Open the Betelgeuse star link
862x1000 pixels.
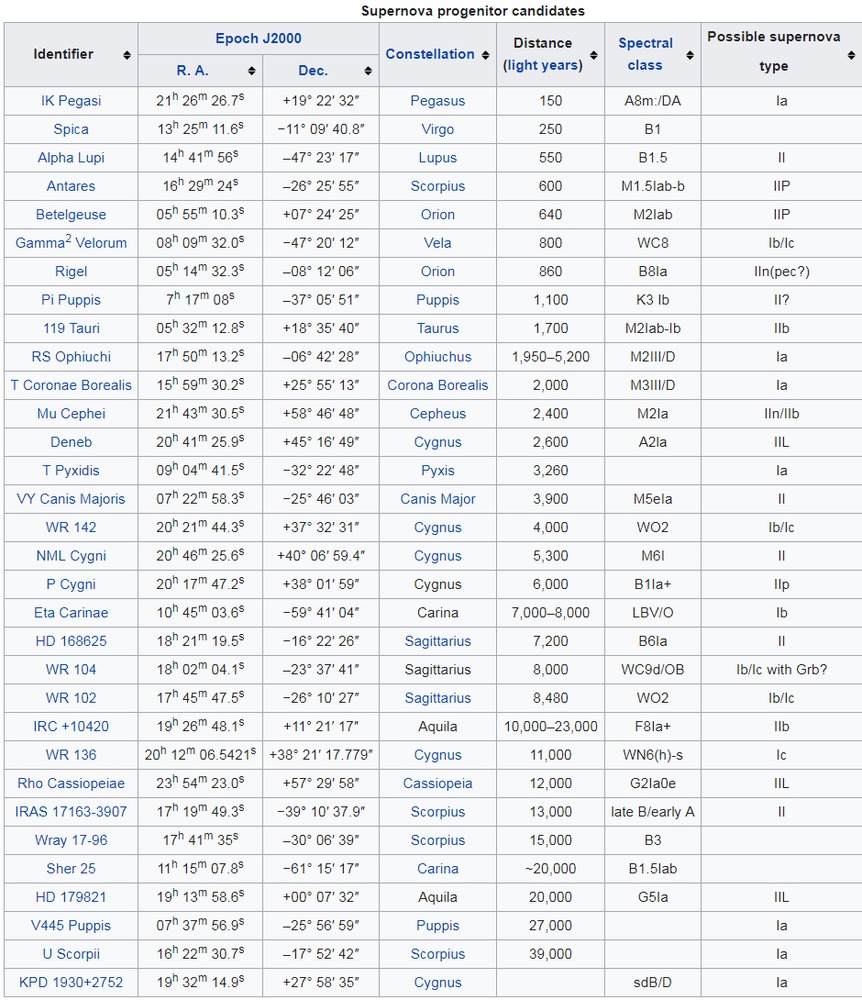(x=71, y=214)
